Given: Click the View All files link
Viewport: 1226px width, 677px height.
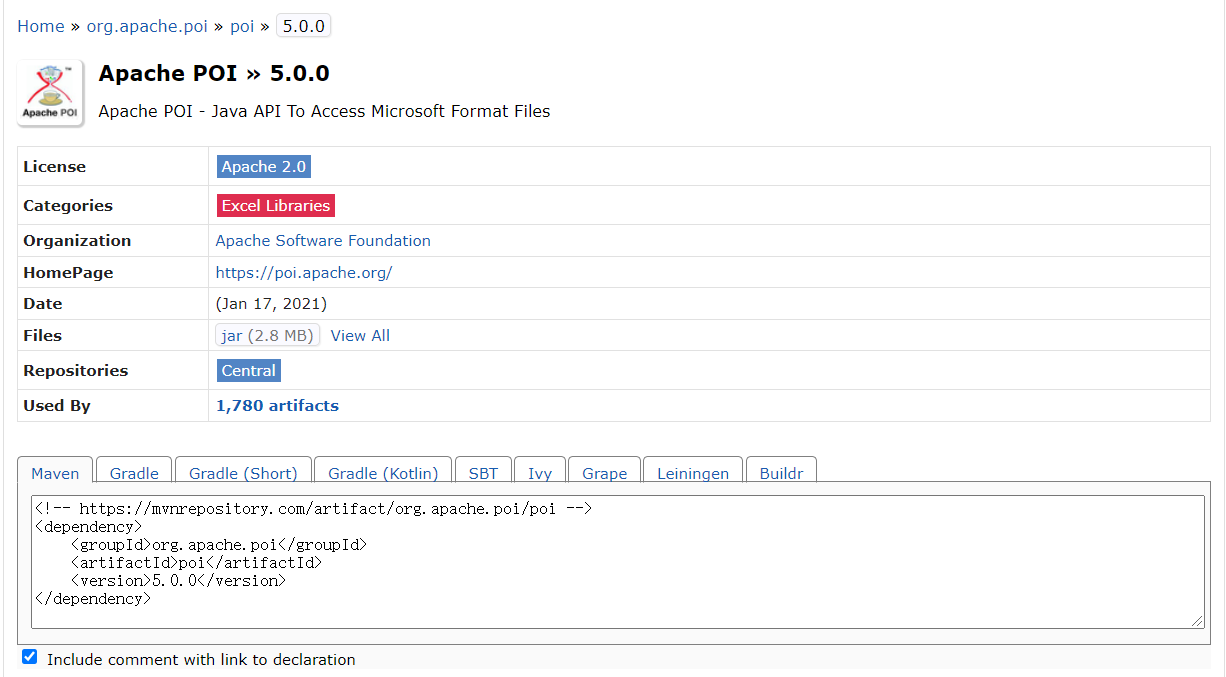Looking at the screenshot, I should coord(360,336).
